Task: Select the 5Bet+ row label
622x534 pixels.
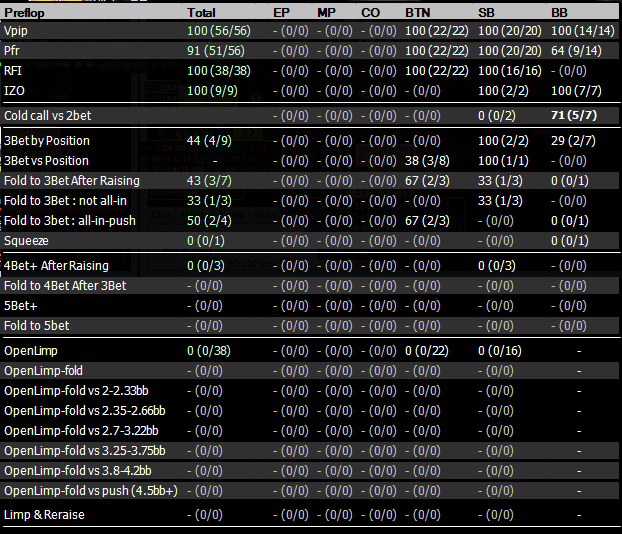Action: point(21,306)
